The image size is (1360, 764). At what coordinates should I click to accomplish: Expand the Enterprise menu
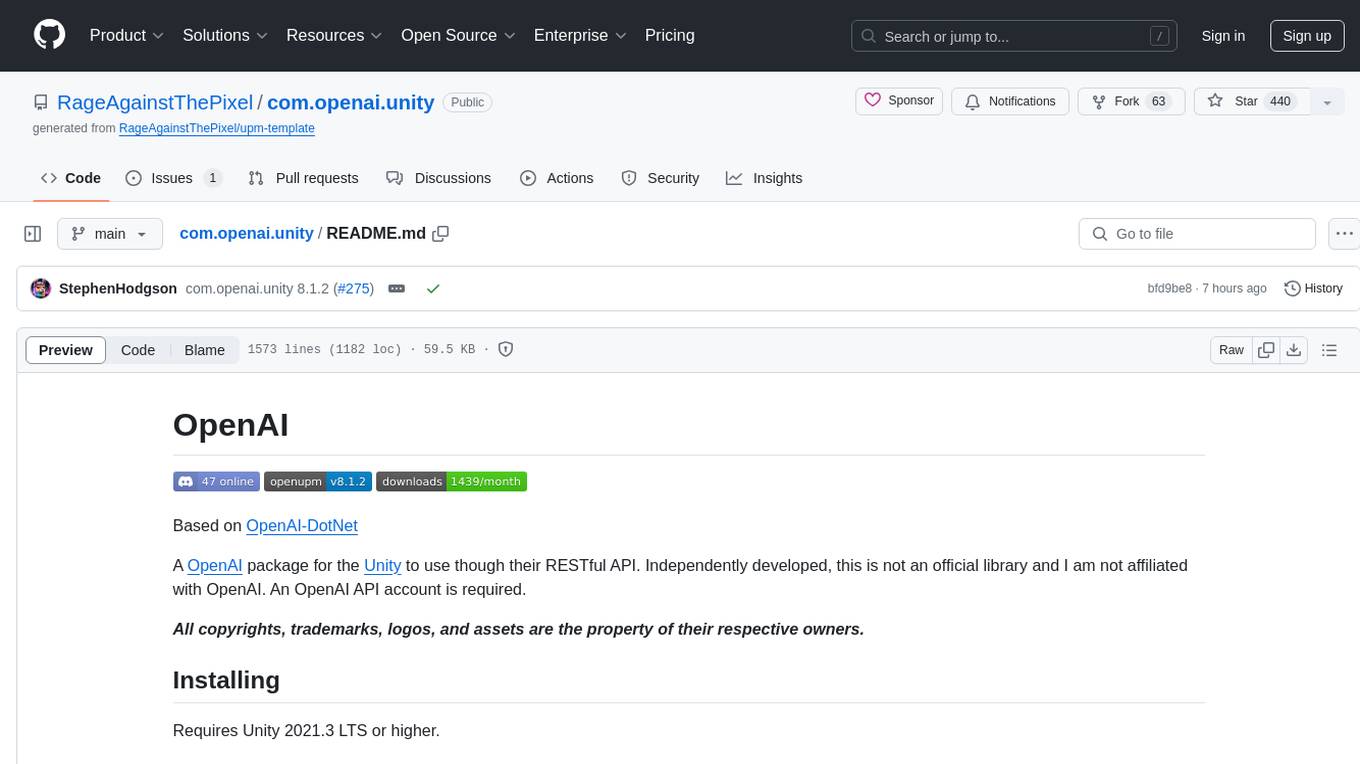click(580, 36)
